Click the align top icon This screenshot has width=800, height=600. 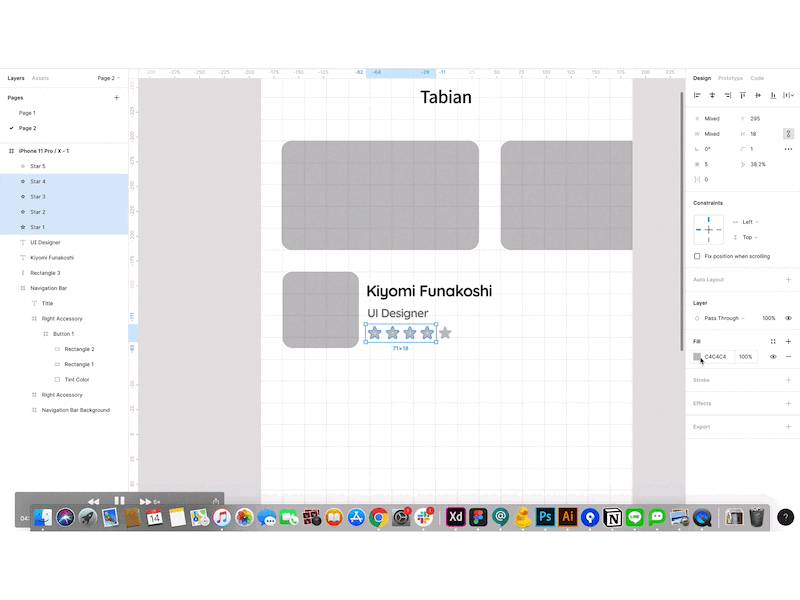click(x=743, y=95)
